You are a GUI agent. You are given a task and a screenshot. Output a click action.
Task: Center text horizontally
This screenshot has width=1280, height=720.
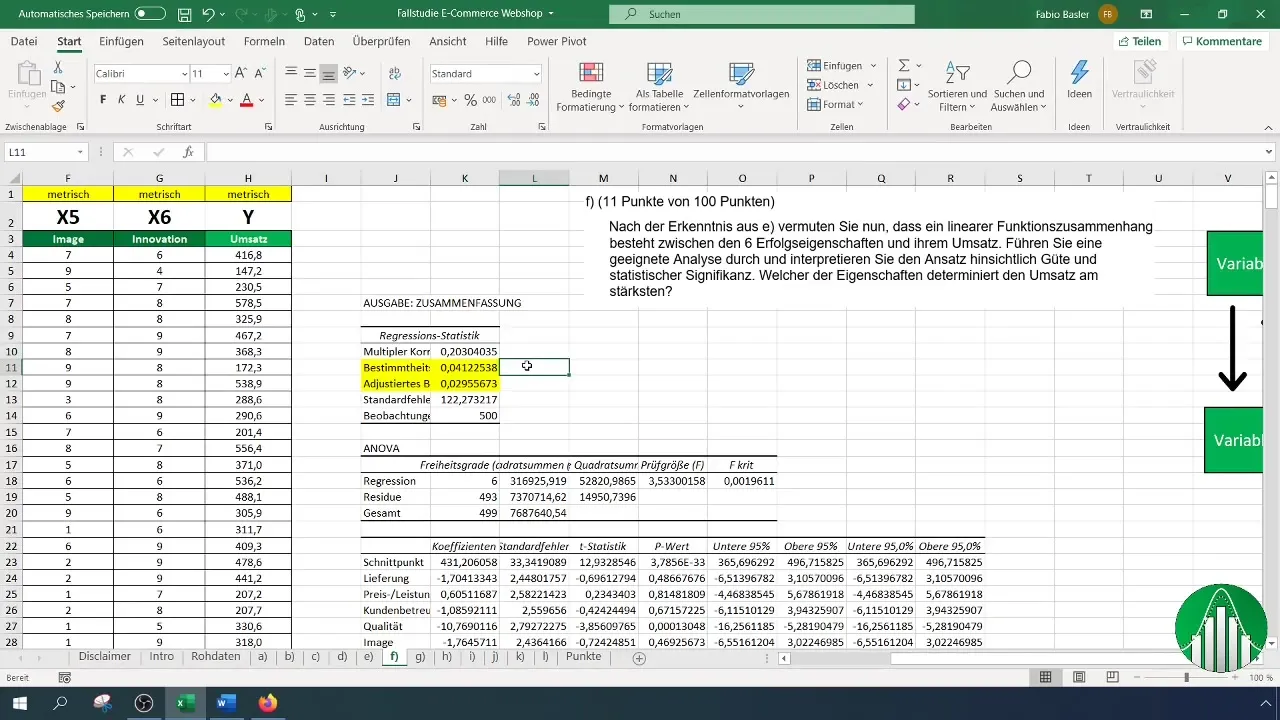pos(310,100)
